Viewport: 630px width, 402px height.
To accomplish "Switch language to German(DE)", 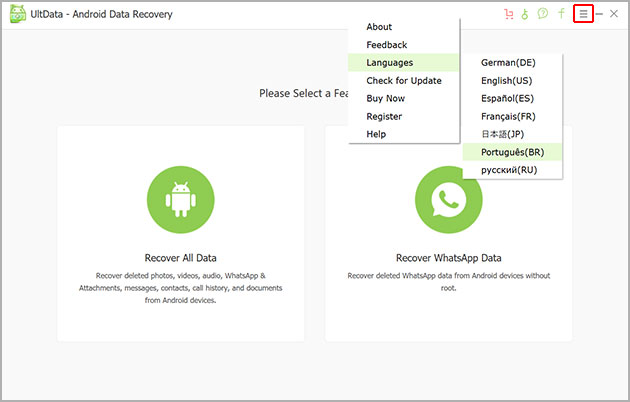I will (x=512, y=63).
